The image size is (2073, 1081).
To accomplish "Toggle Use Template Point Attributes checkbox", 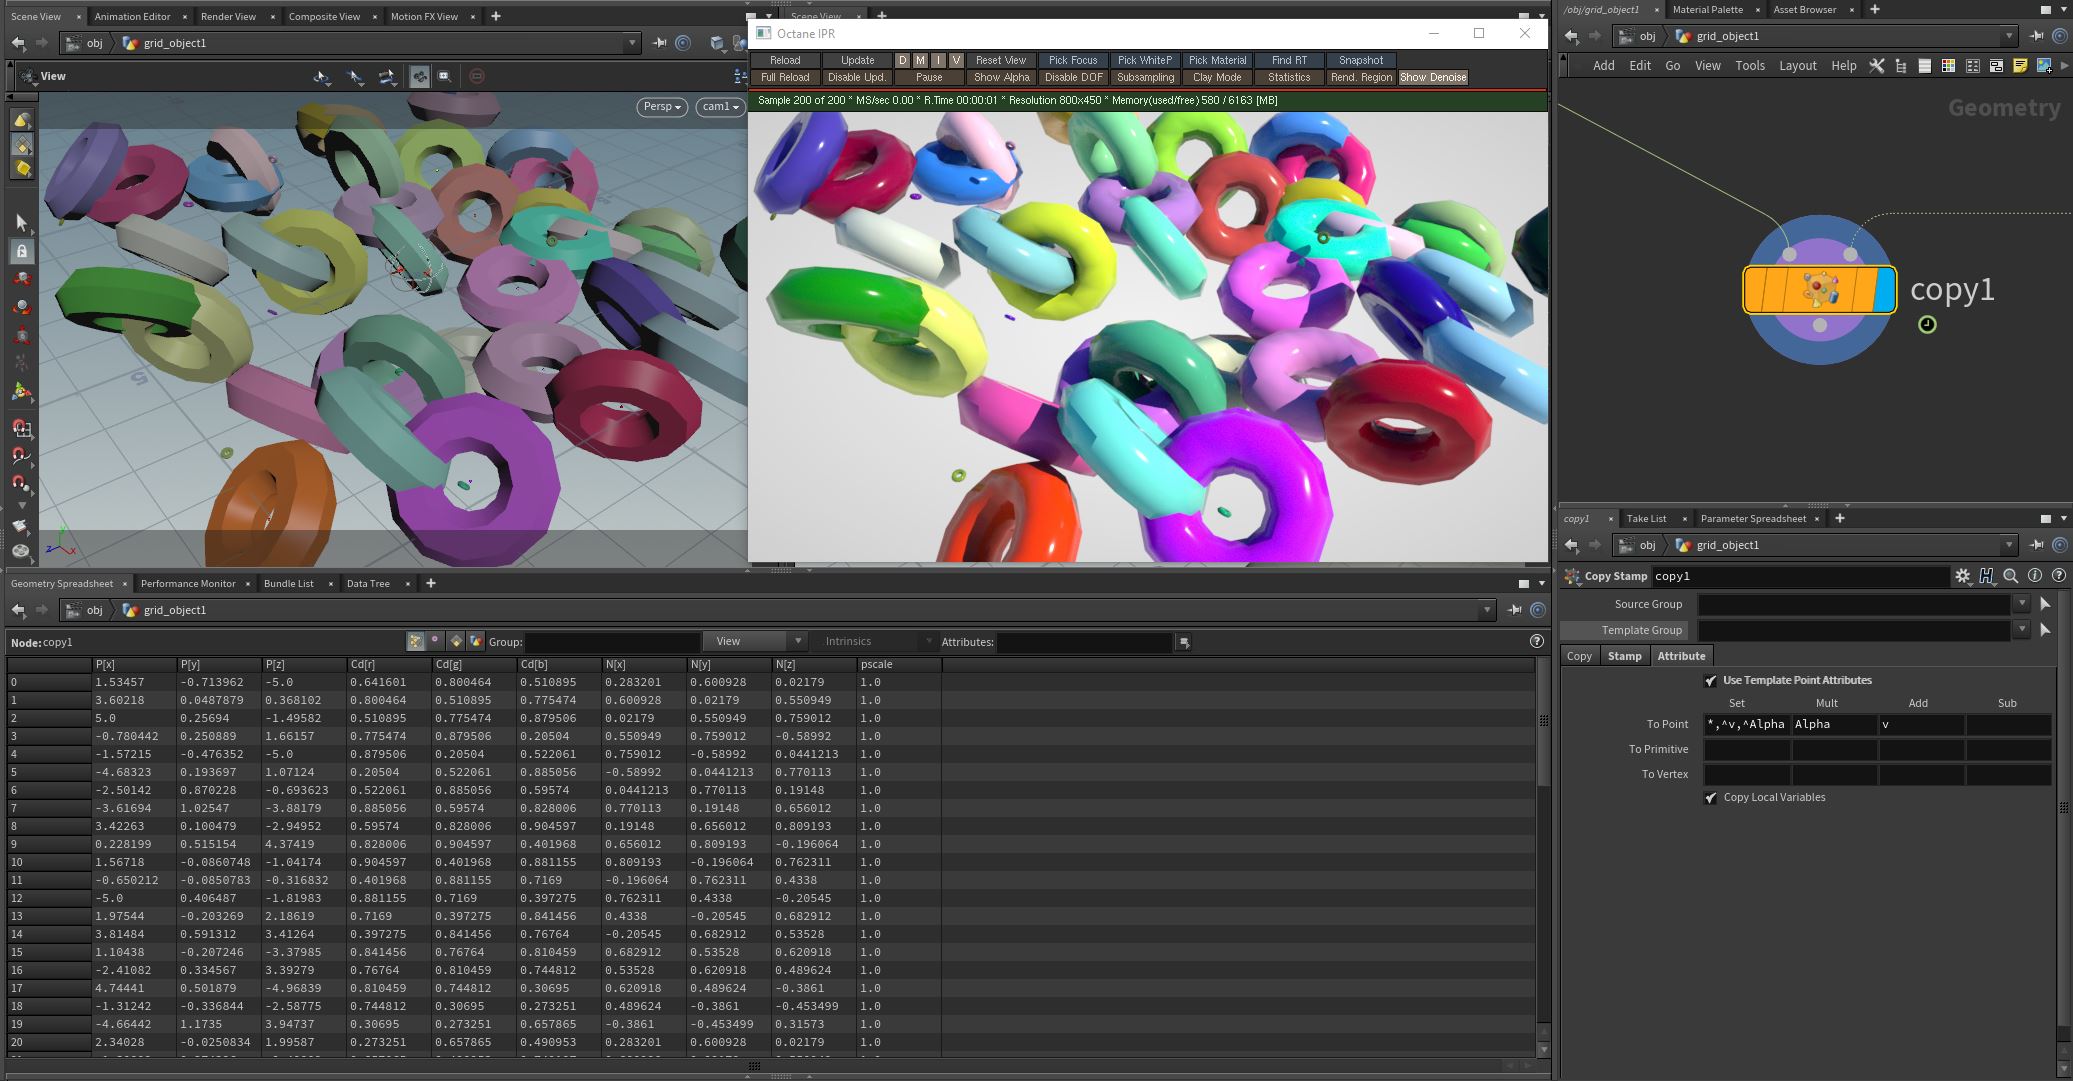I will tap(1710, 681).
